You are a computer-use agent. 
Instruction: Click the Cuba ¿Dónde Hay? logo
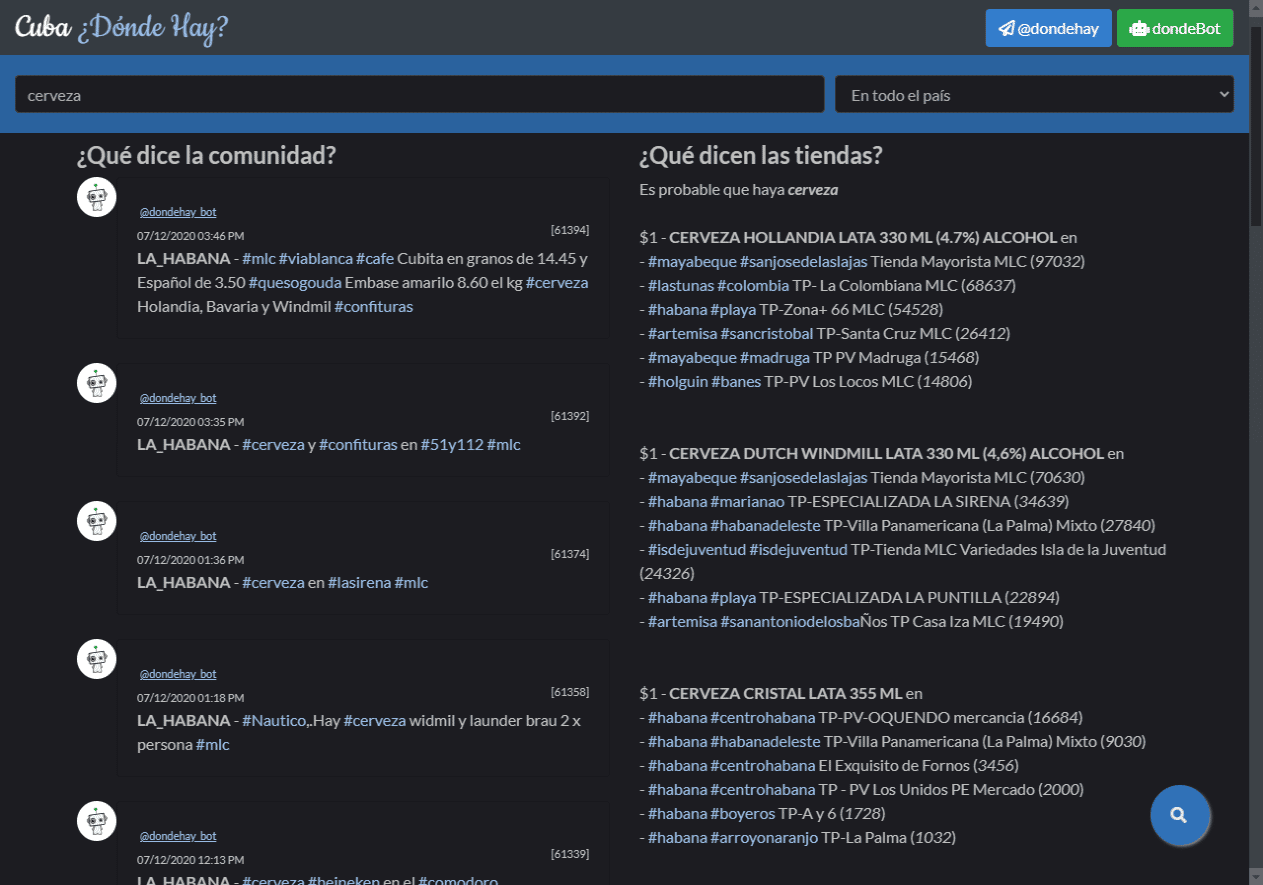[x=122, y=28]
